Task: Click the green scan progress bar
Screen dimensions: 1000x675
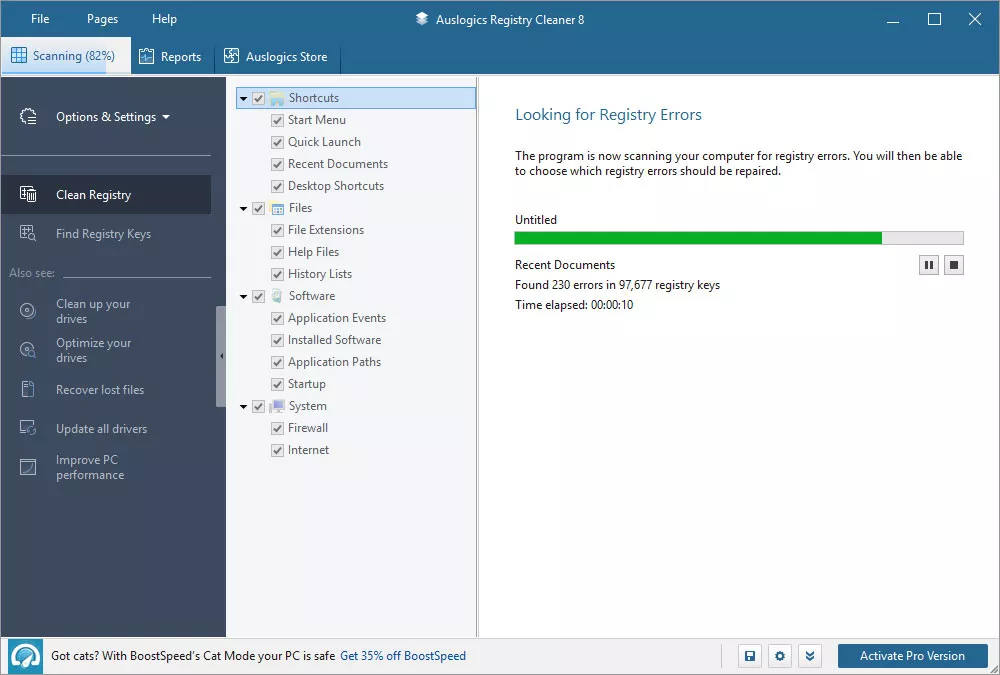Action: click(739, 238)
